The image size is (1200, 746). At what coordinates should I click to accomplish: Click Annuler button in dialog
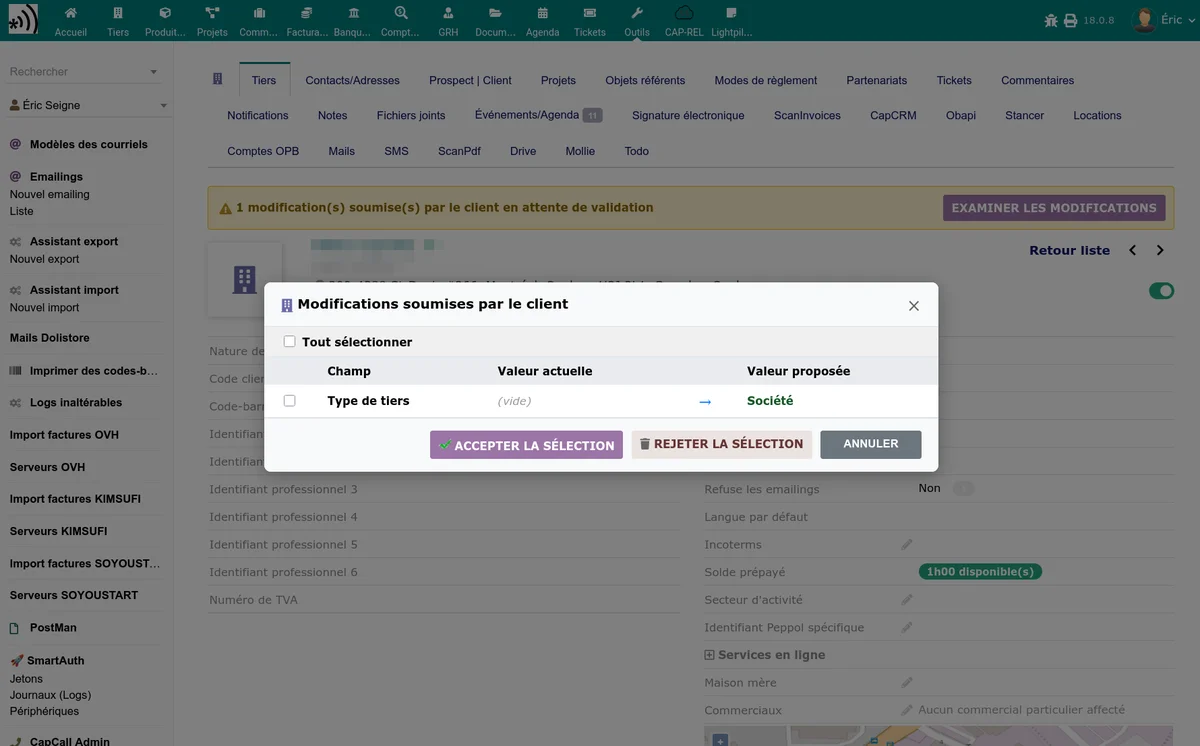870,444
